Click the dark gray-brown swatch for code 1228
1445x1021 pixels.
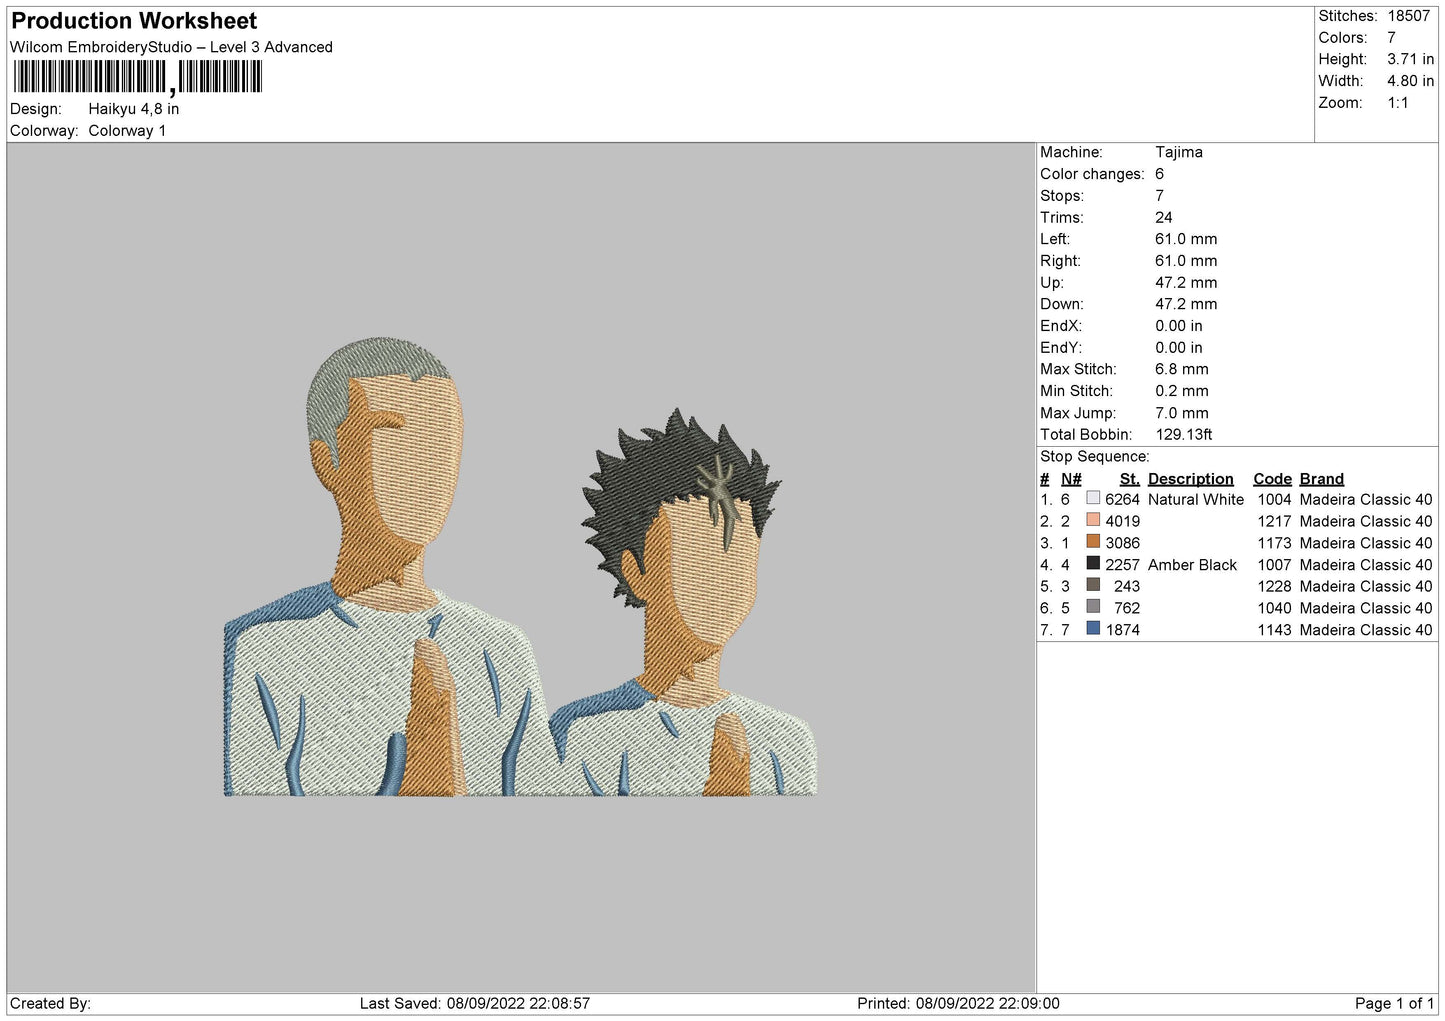[x=1093, y=586]
